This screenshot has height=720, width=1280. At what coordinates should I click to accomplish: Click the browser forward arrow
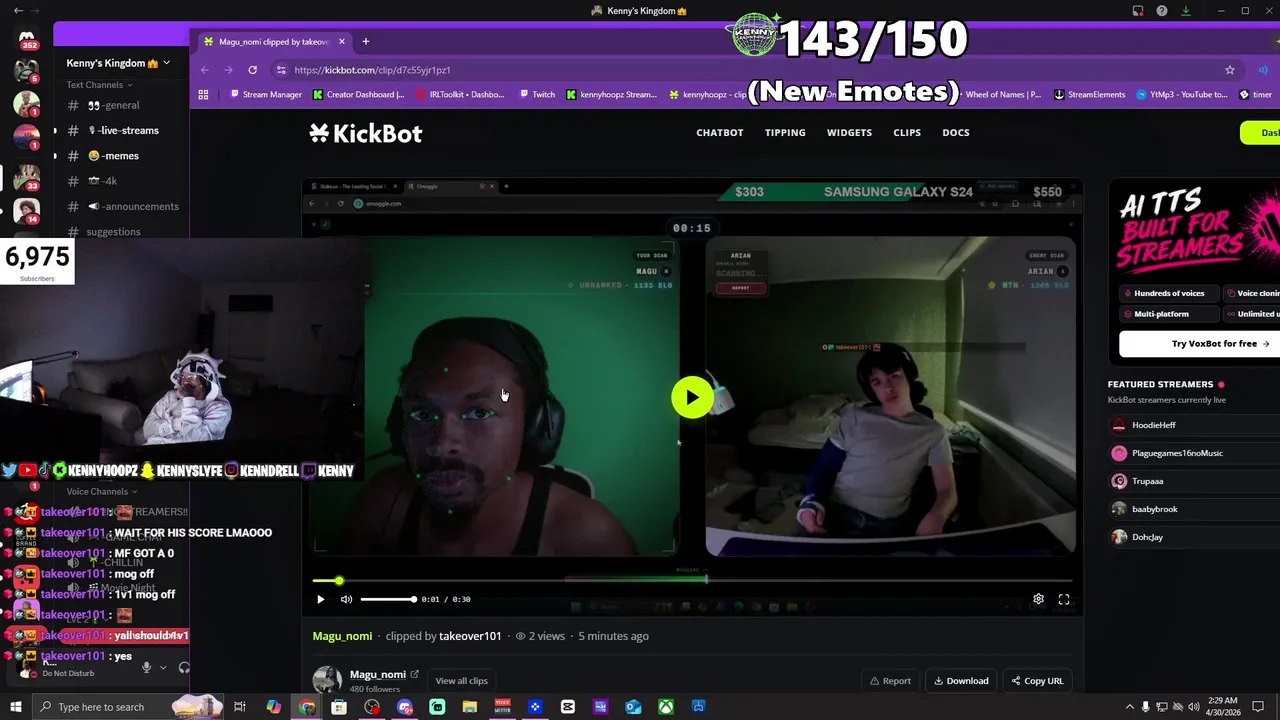(228, 70)
